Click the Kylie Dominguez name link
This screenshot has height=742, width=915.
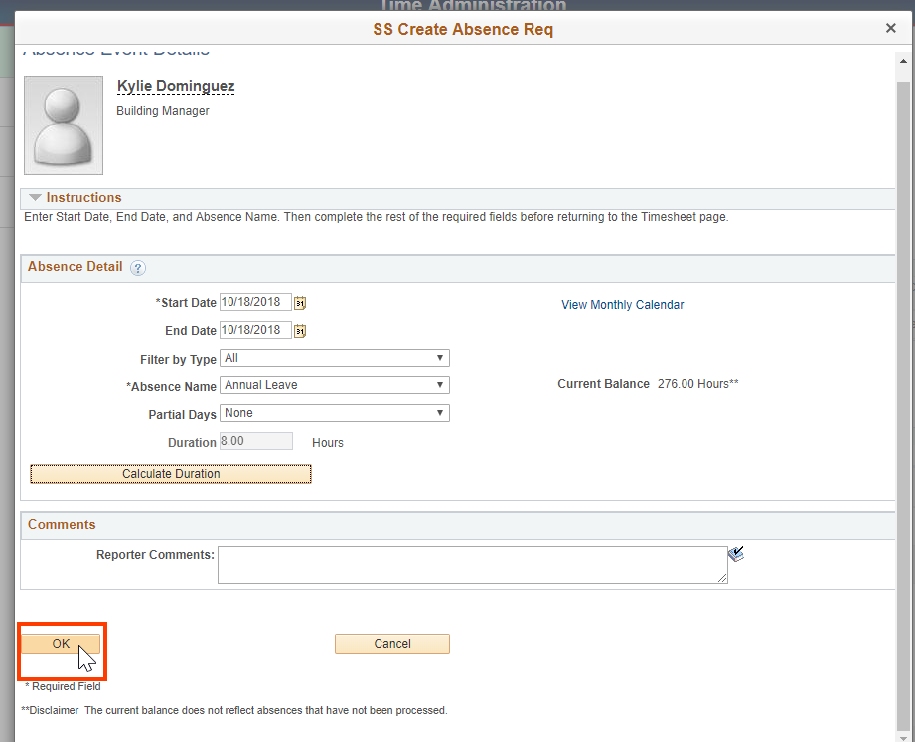point(175,86)
